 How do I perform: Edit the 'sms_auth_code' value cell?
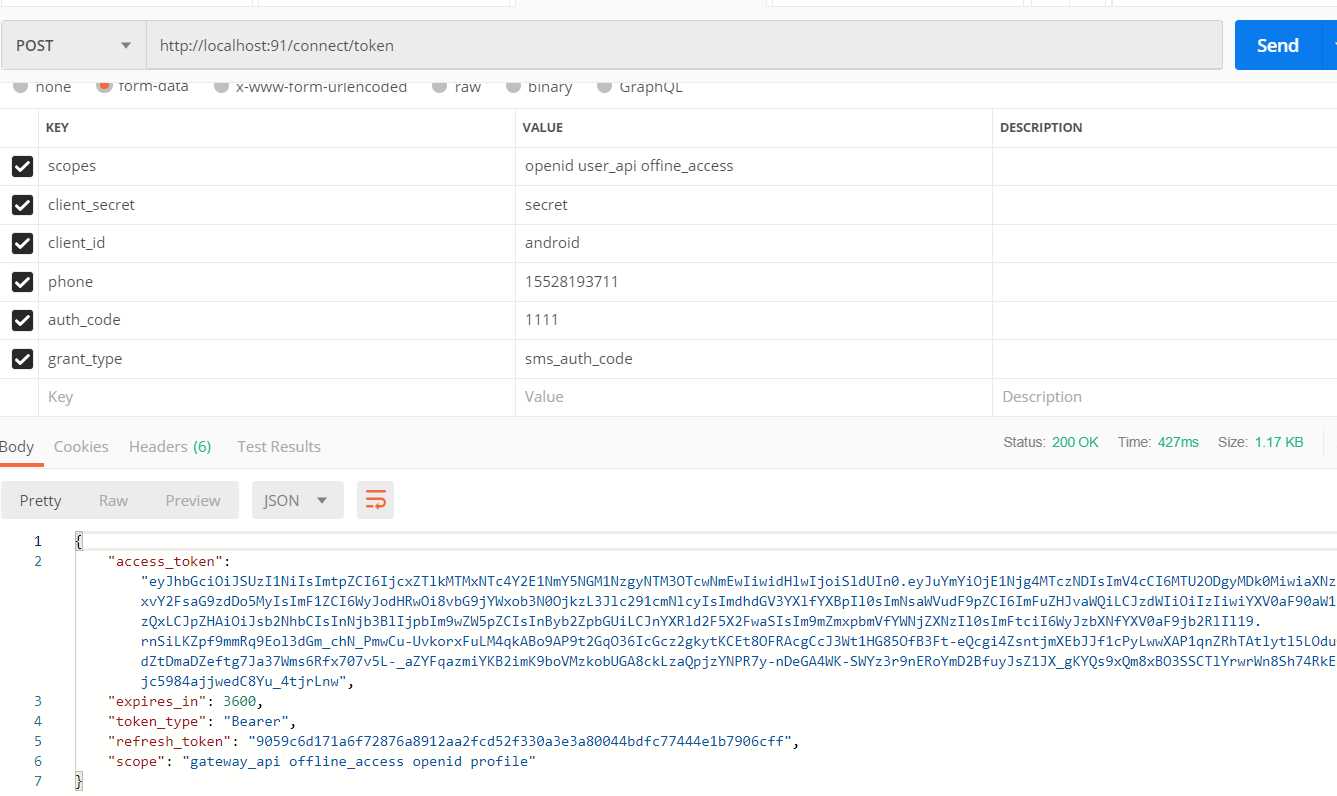[754, 359]
